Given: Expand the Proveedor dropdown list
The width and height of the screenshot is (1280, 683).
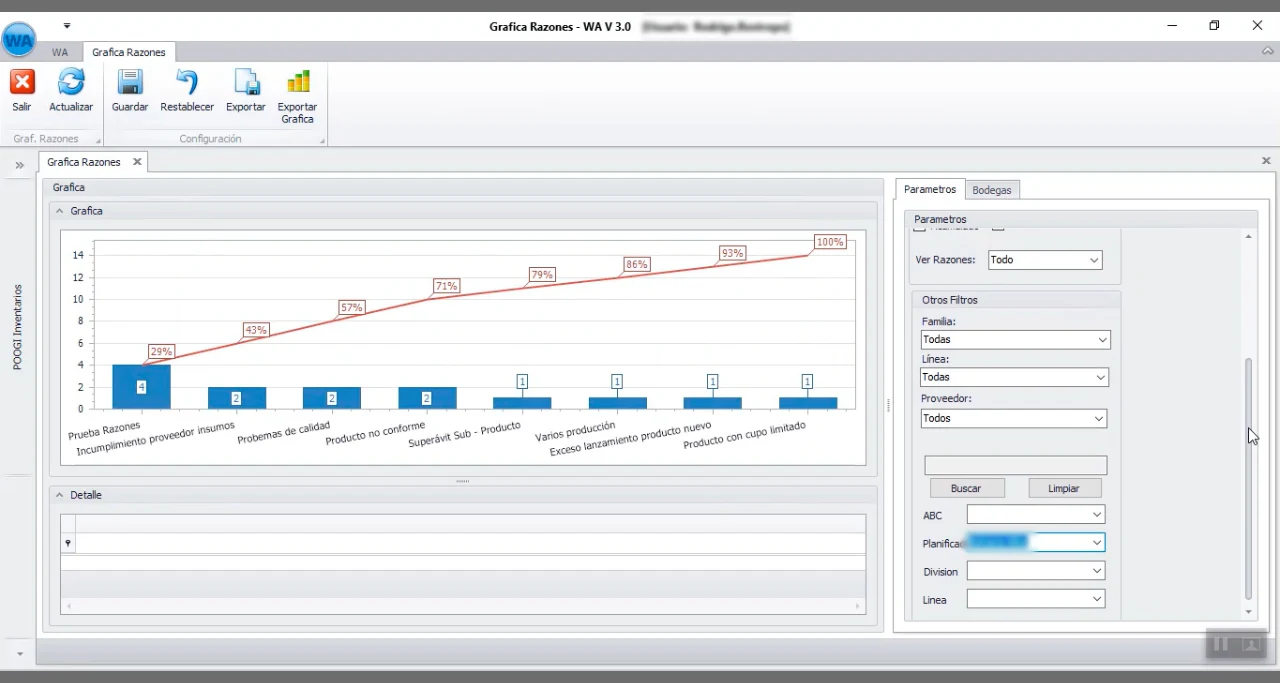Looking at the screenshot, I should [x=1099, y=419].
